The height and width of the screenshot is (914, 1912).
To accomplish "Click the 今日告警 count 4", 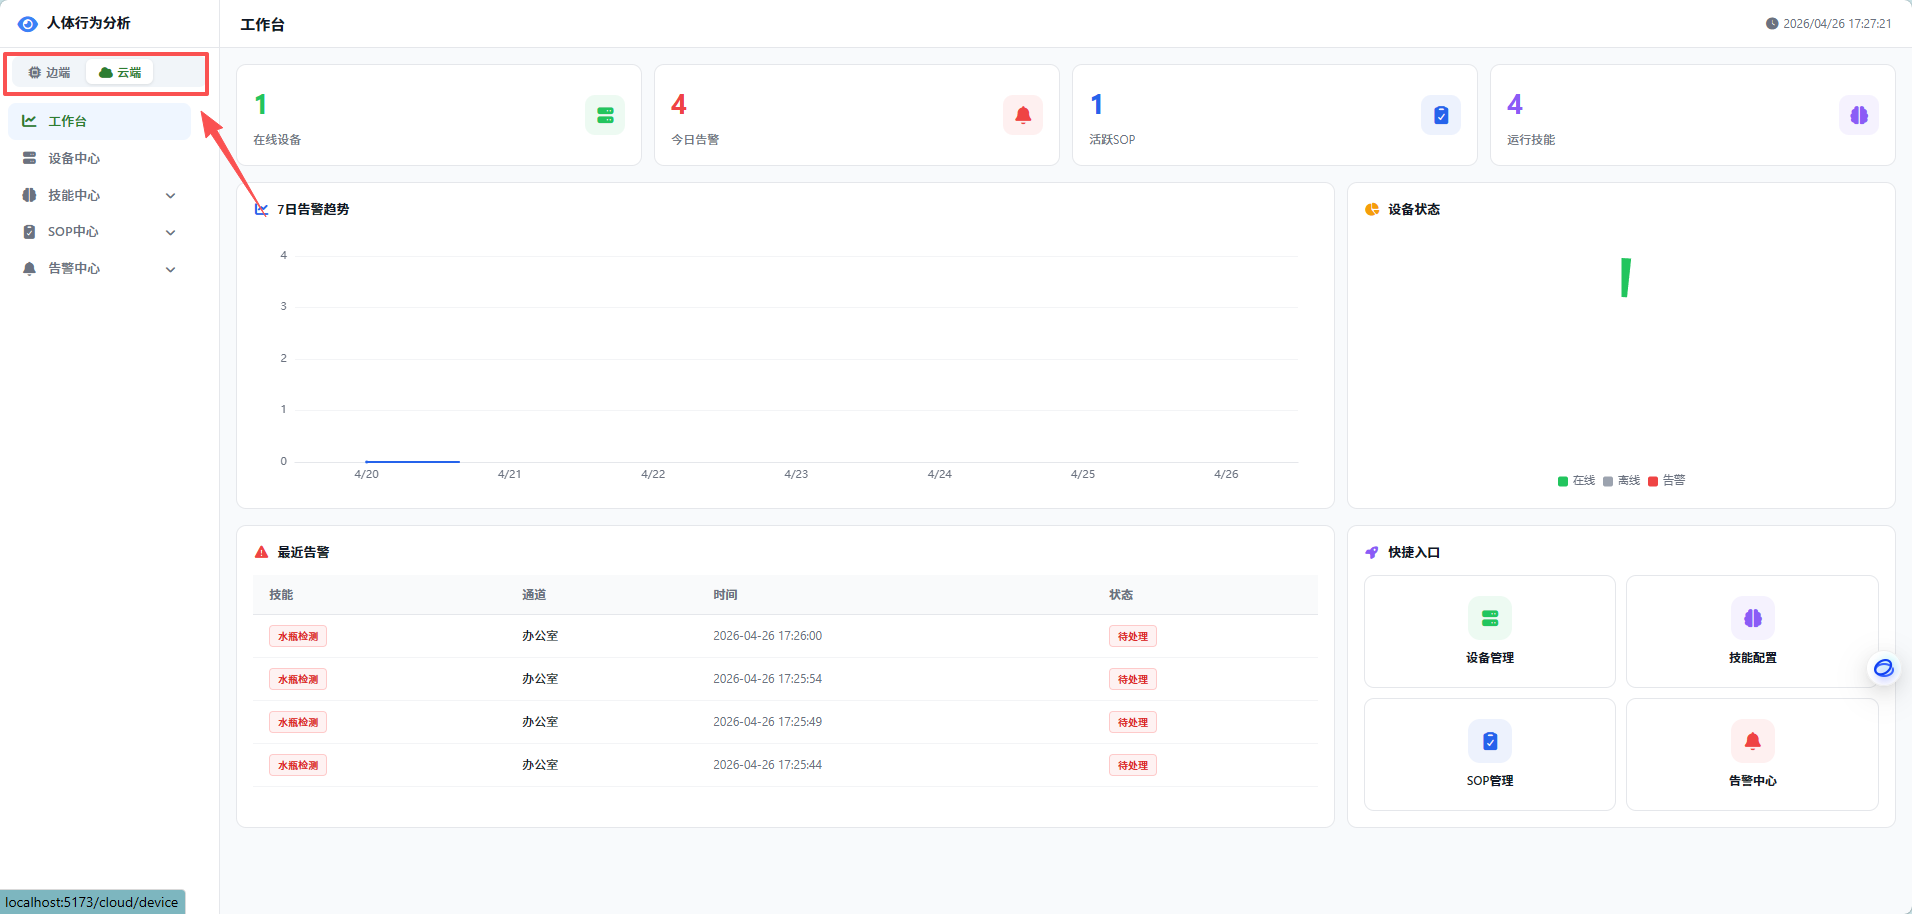I will (679, 104).
